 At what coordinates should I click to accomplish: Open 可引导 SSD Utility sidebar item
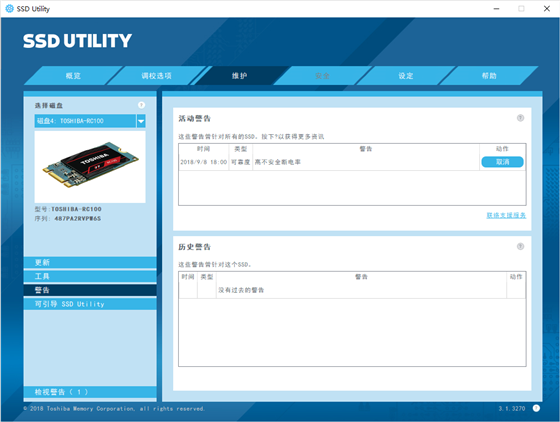tap(90, 304)
